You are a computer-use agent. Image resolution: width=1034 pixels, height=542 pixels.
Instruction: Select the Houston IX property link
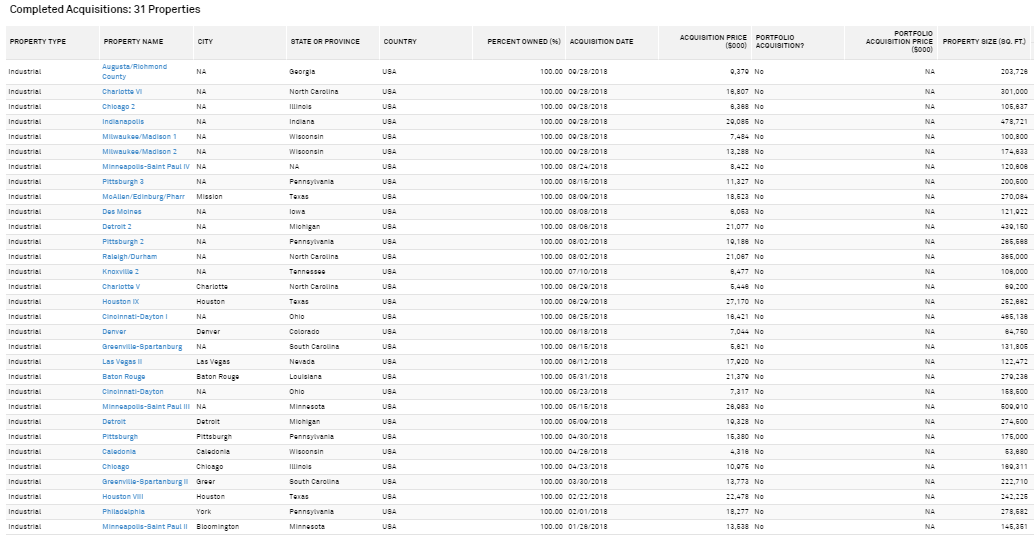click(x=121, y=301)
